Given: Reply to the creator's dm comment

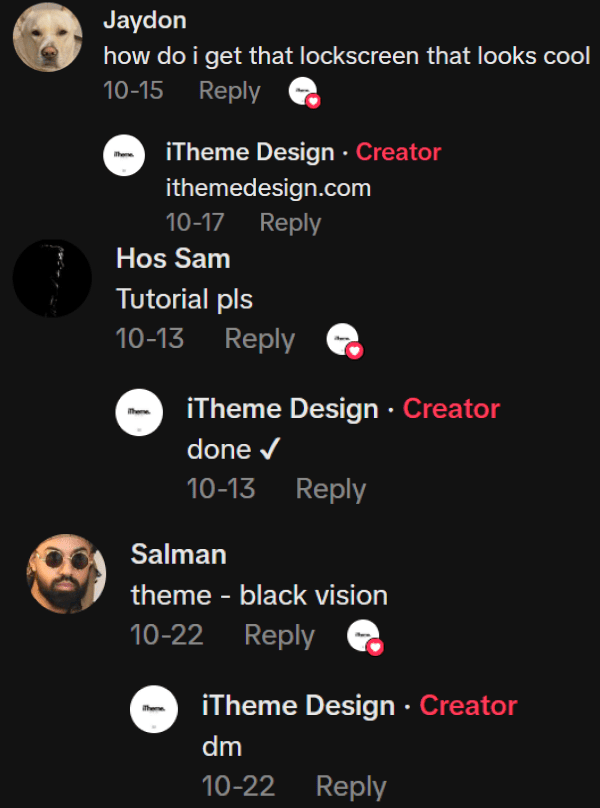Looking at the screenshot, I should pos(351,786).
